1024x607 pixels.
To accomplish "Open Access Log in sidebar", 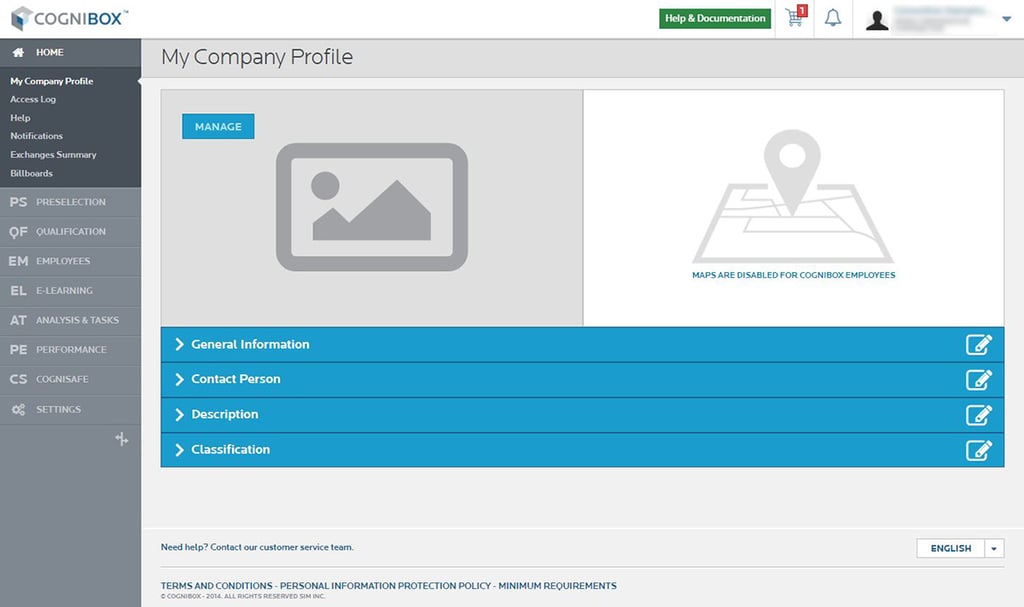I will point(33,99).
